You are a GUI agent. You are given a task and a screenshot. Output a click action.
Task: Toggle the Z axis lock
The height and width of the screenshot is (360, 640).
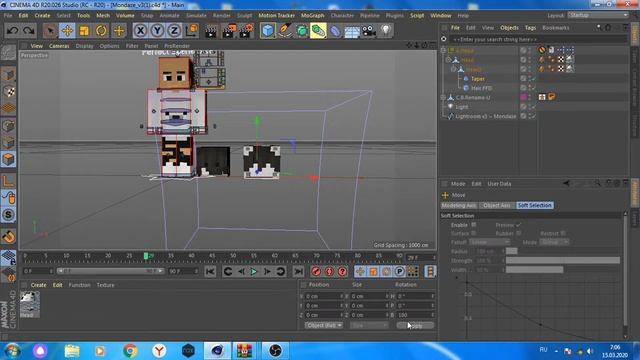pos(174,31)
